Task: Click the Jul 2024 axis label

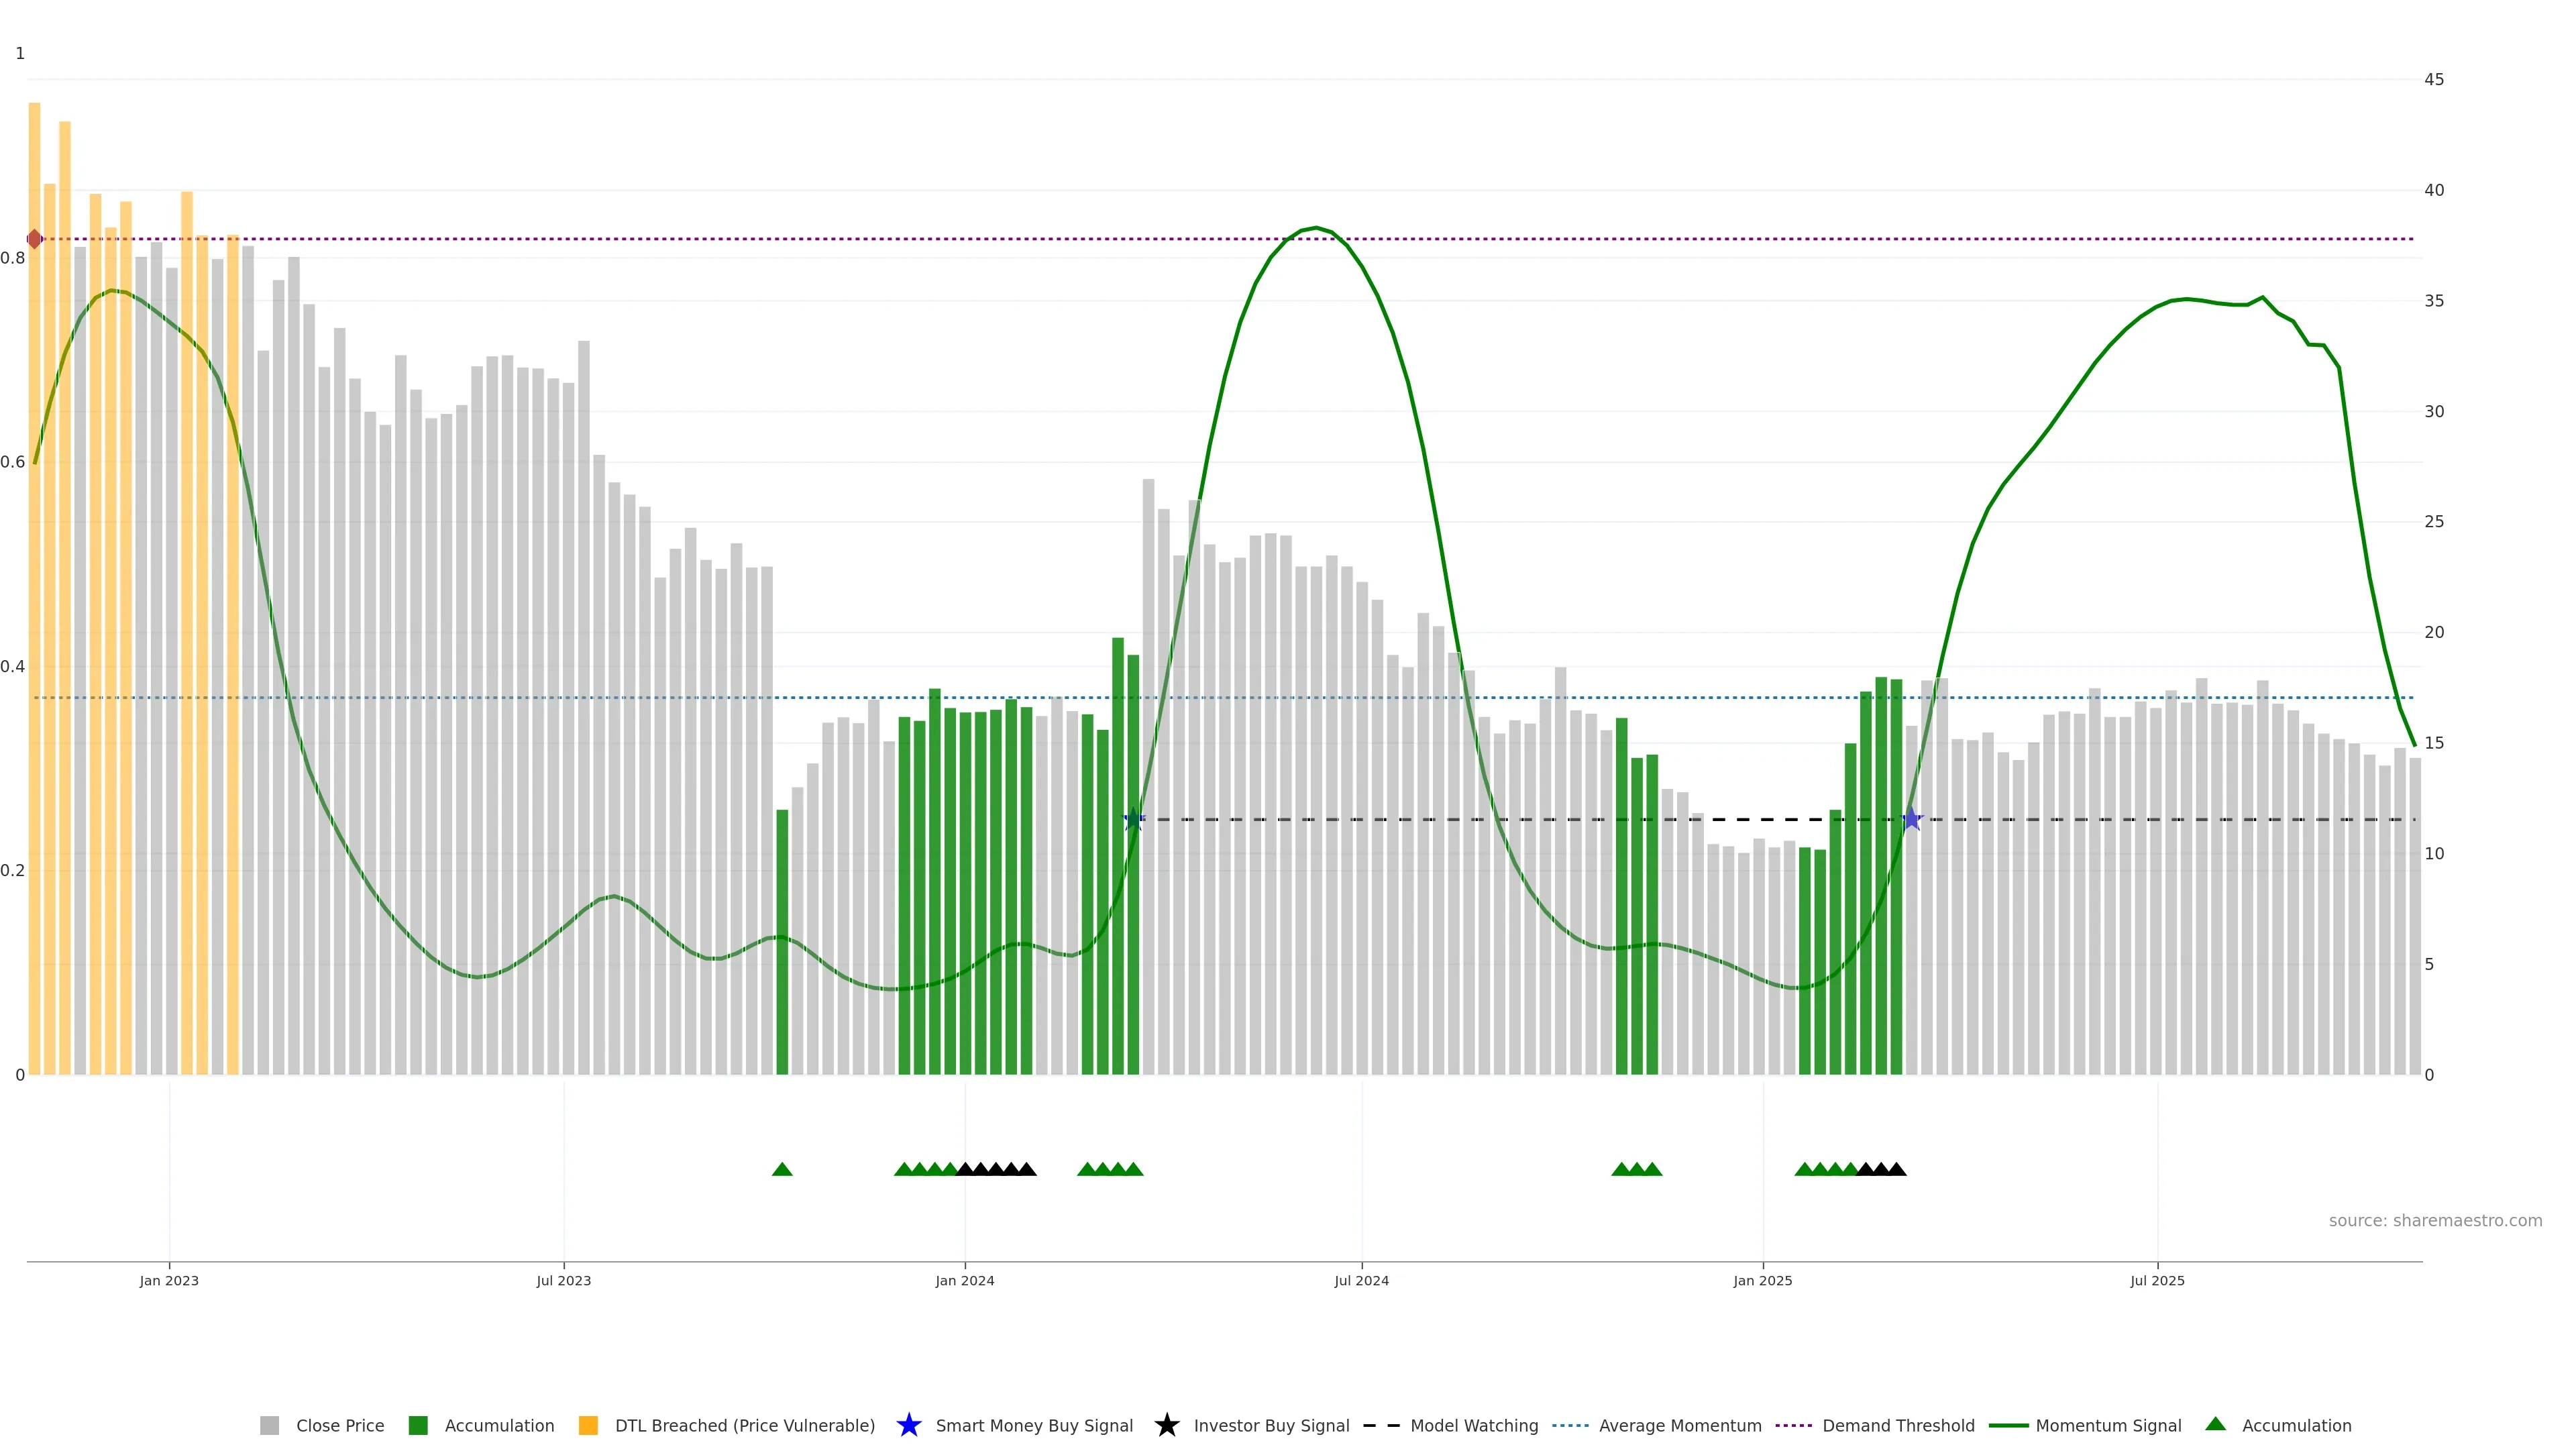Action: (1361, 1280)
